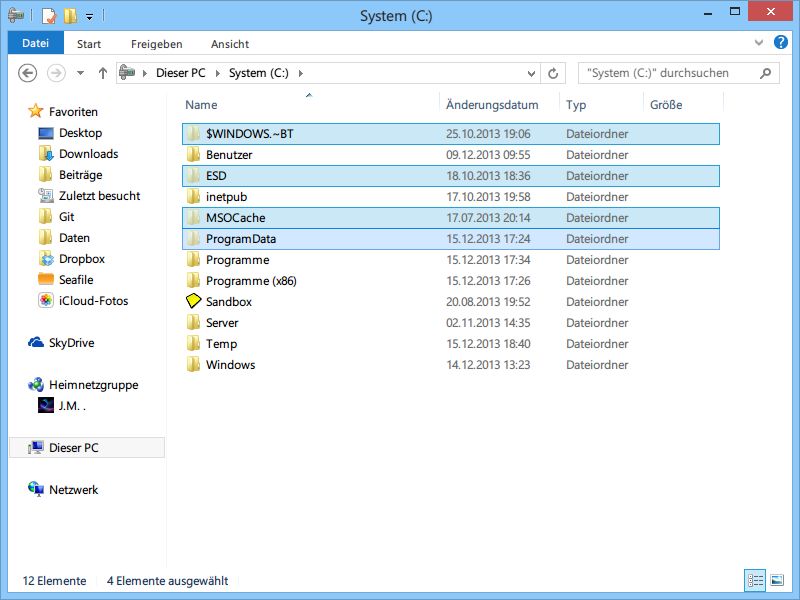Image resolution: width=800 pixels, height=600 pixels.
Task: Go back with the Back arrow button
Action: (28, 73)
